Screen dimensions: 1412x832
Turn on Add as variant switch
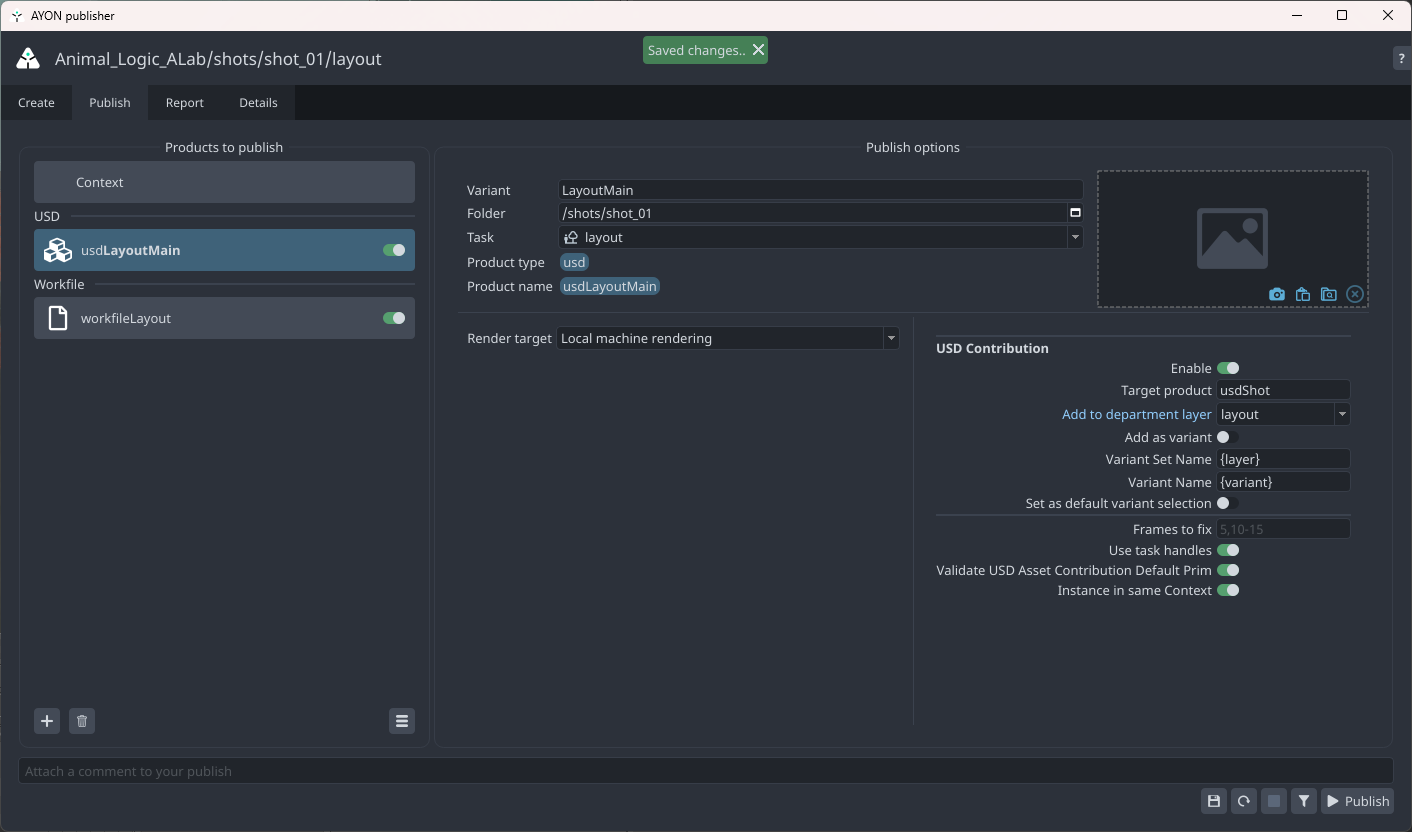coord(1227,437)
